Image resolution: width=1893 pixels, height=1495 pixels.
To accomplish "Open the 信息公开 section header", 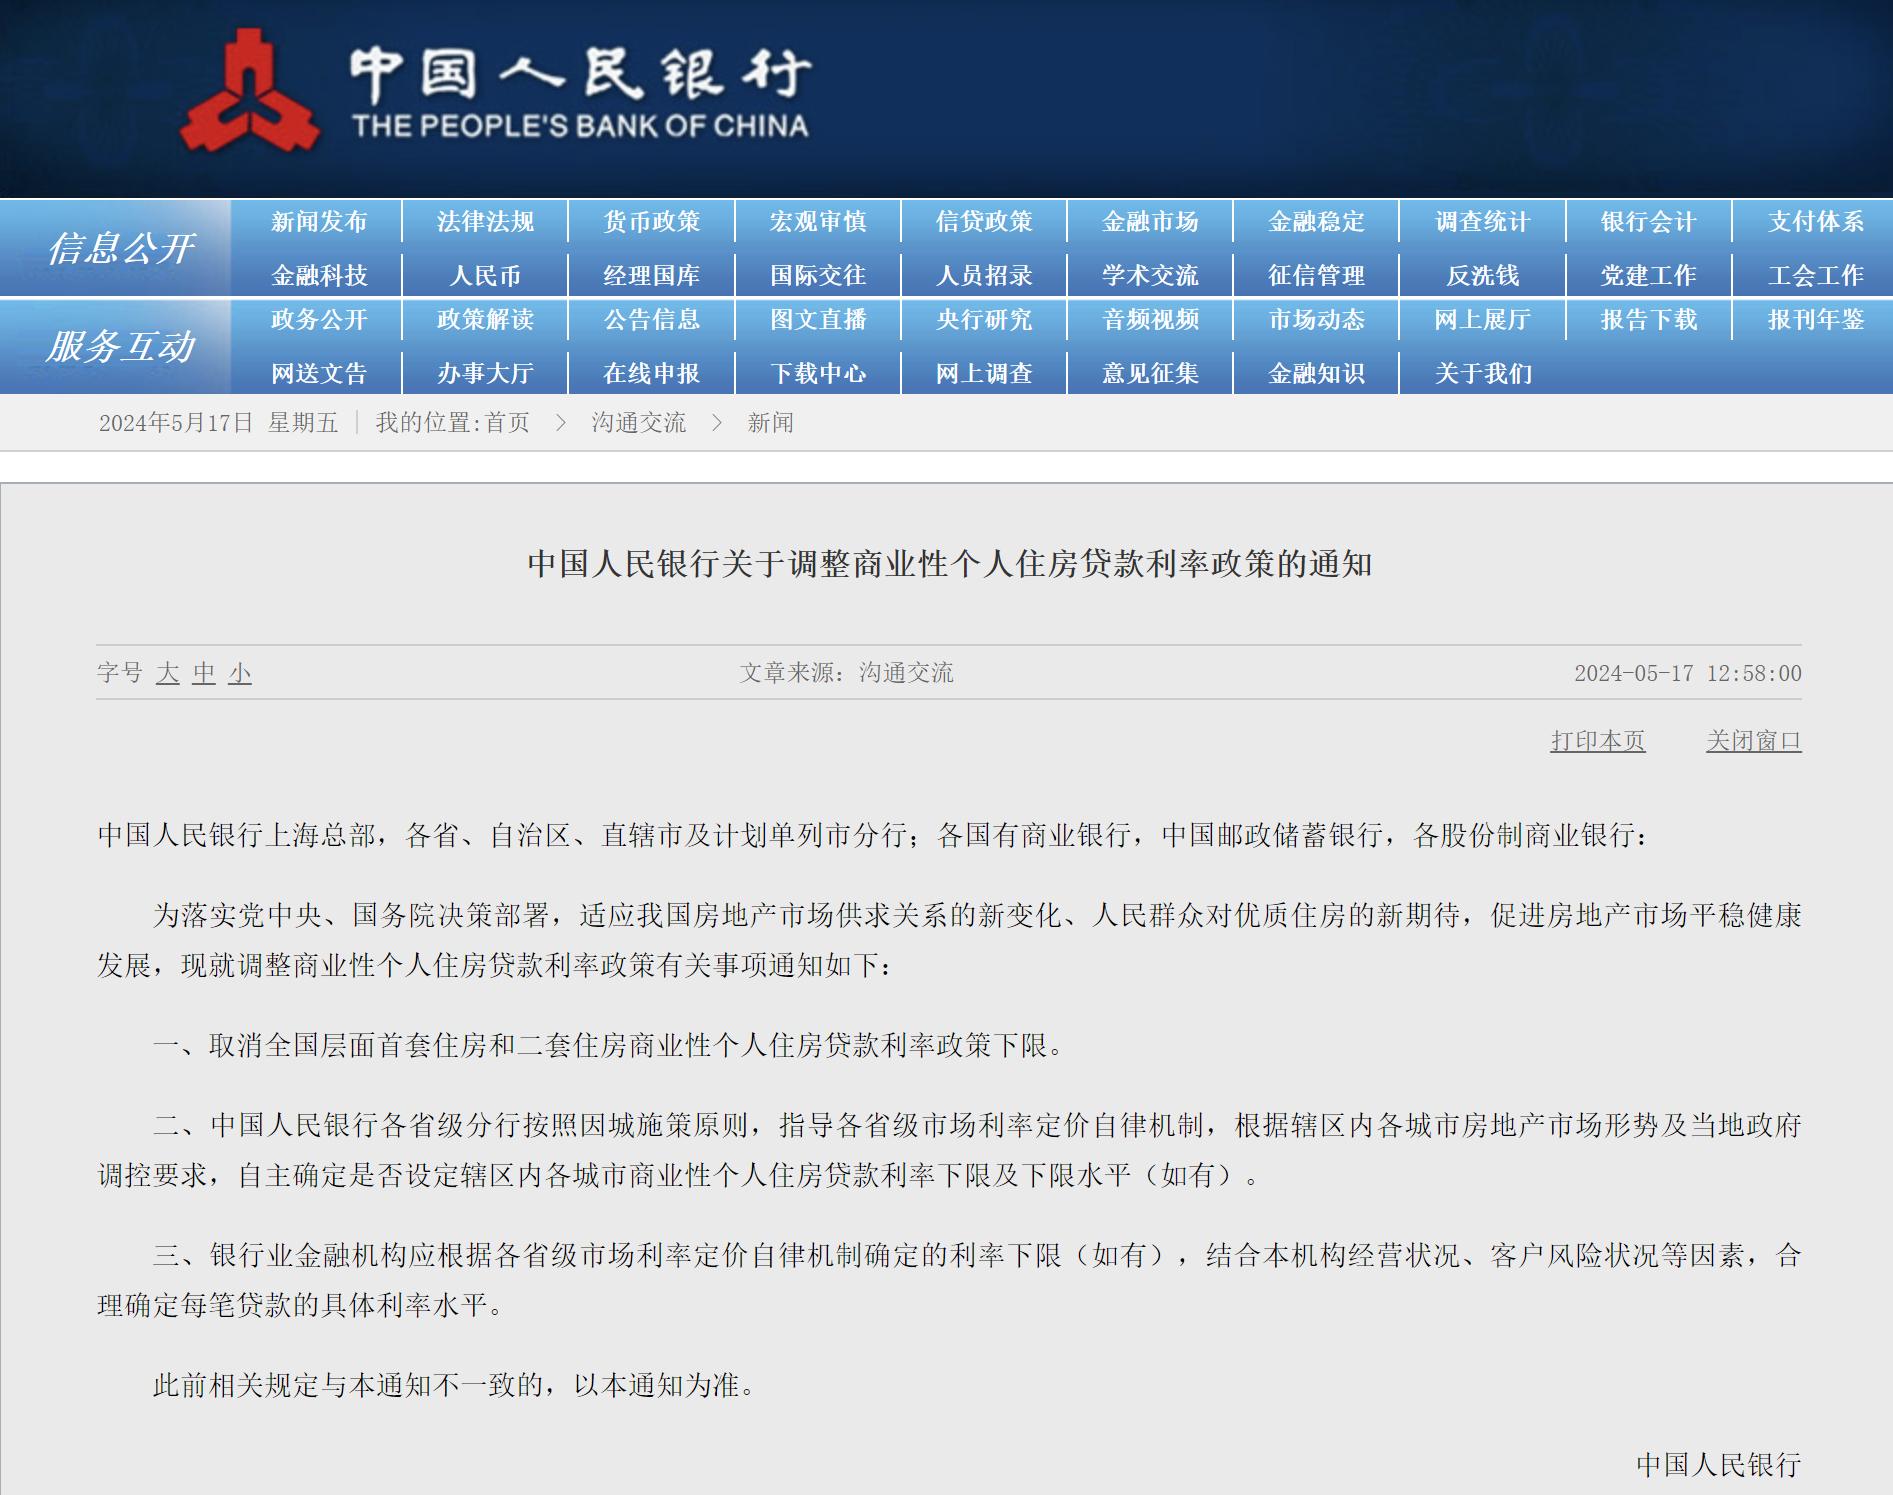I will [120, 248].
